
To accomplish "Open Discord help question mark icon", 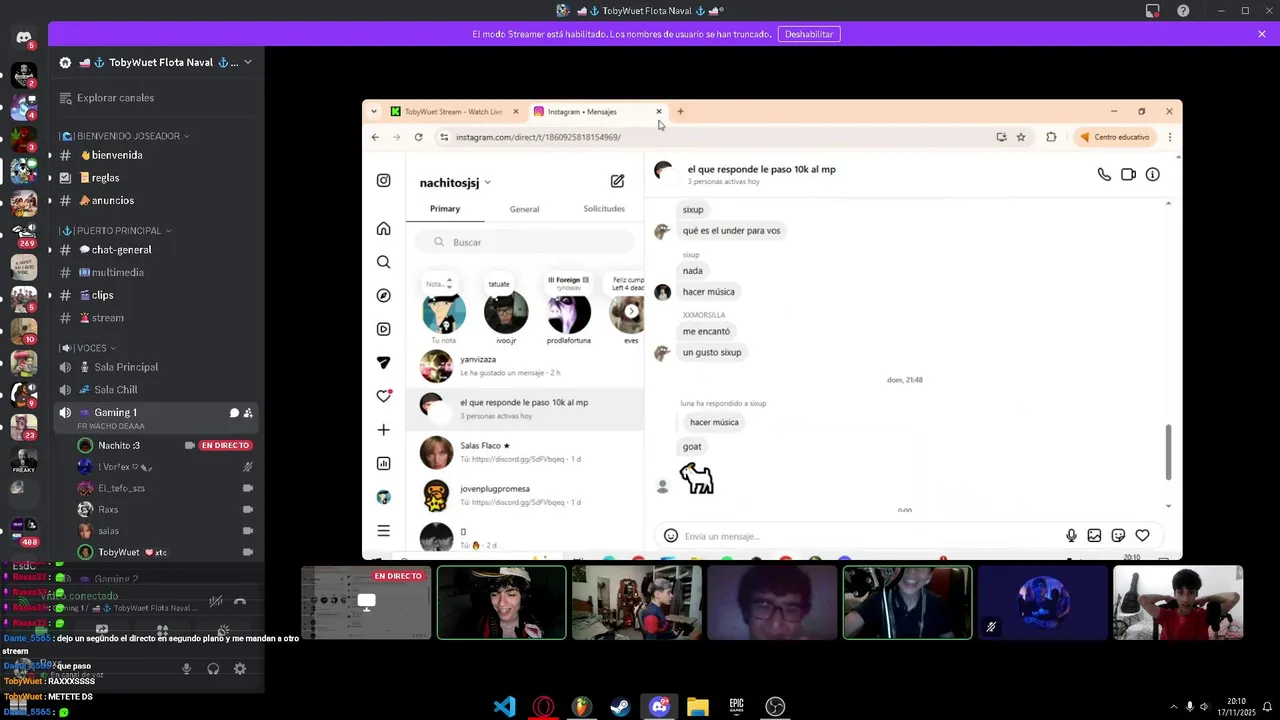I will (x=1183, y=11).
